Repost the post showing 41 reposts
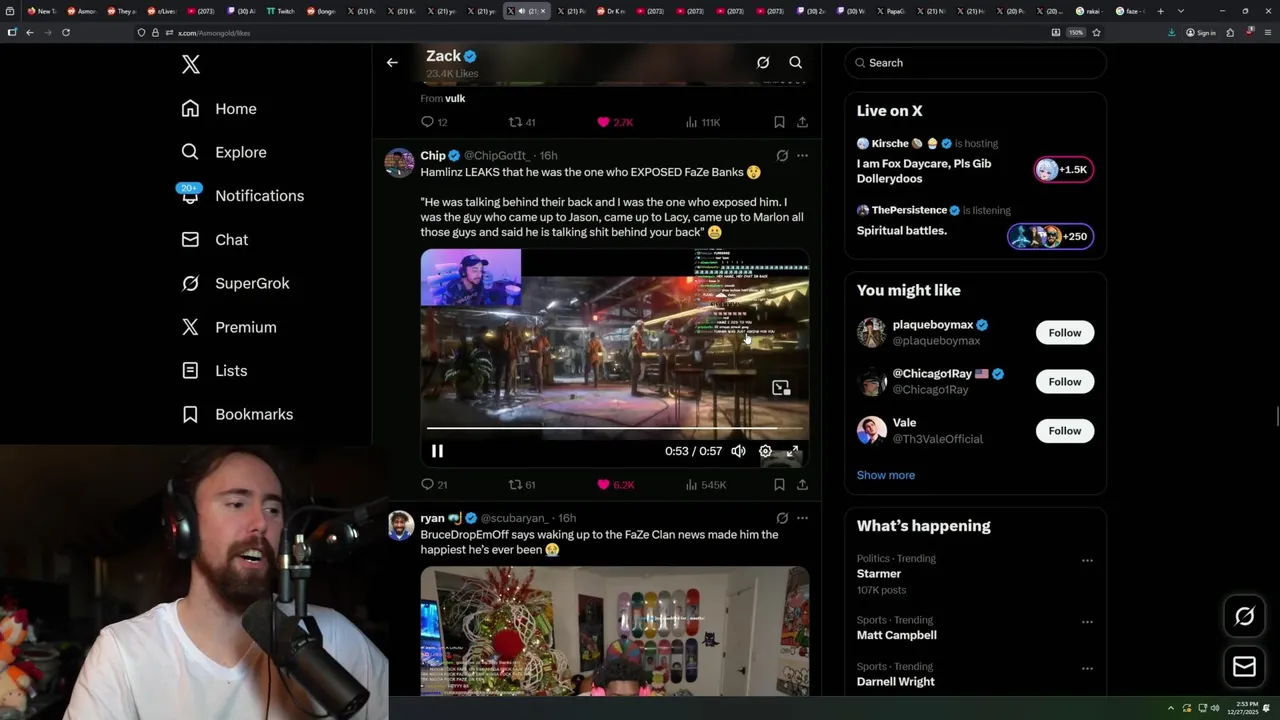The image size is (1280, 720). pos(522,122)
